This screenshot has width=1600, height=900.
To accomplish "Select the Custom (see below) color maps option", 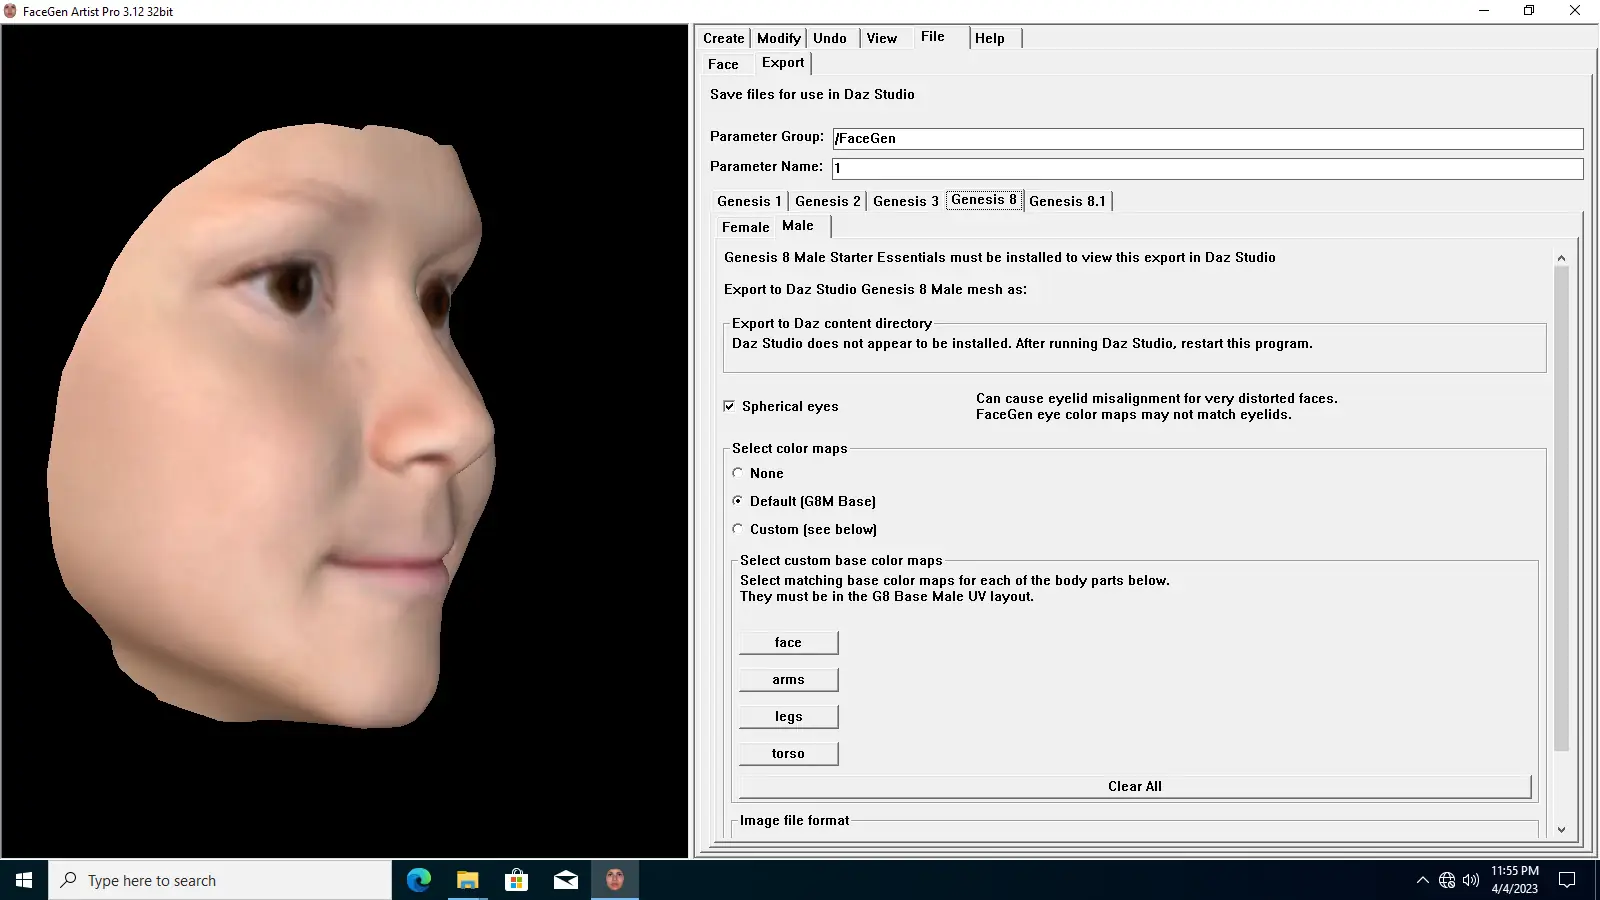I will pyautogui.click(x=738, y=529).
